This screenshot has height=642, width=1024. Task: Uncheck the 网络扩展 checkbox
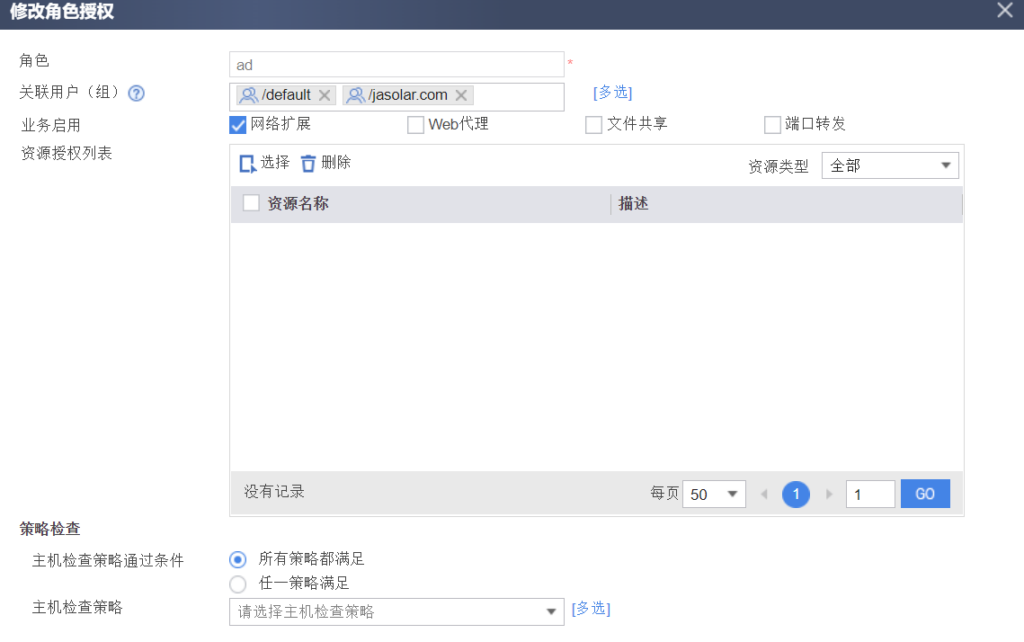(x=238, y=125)
